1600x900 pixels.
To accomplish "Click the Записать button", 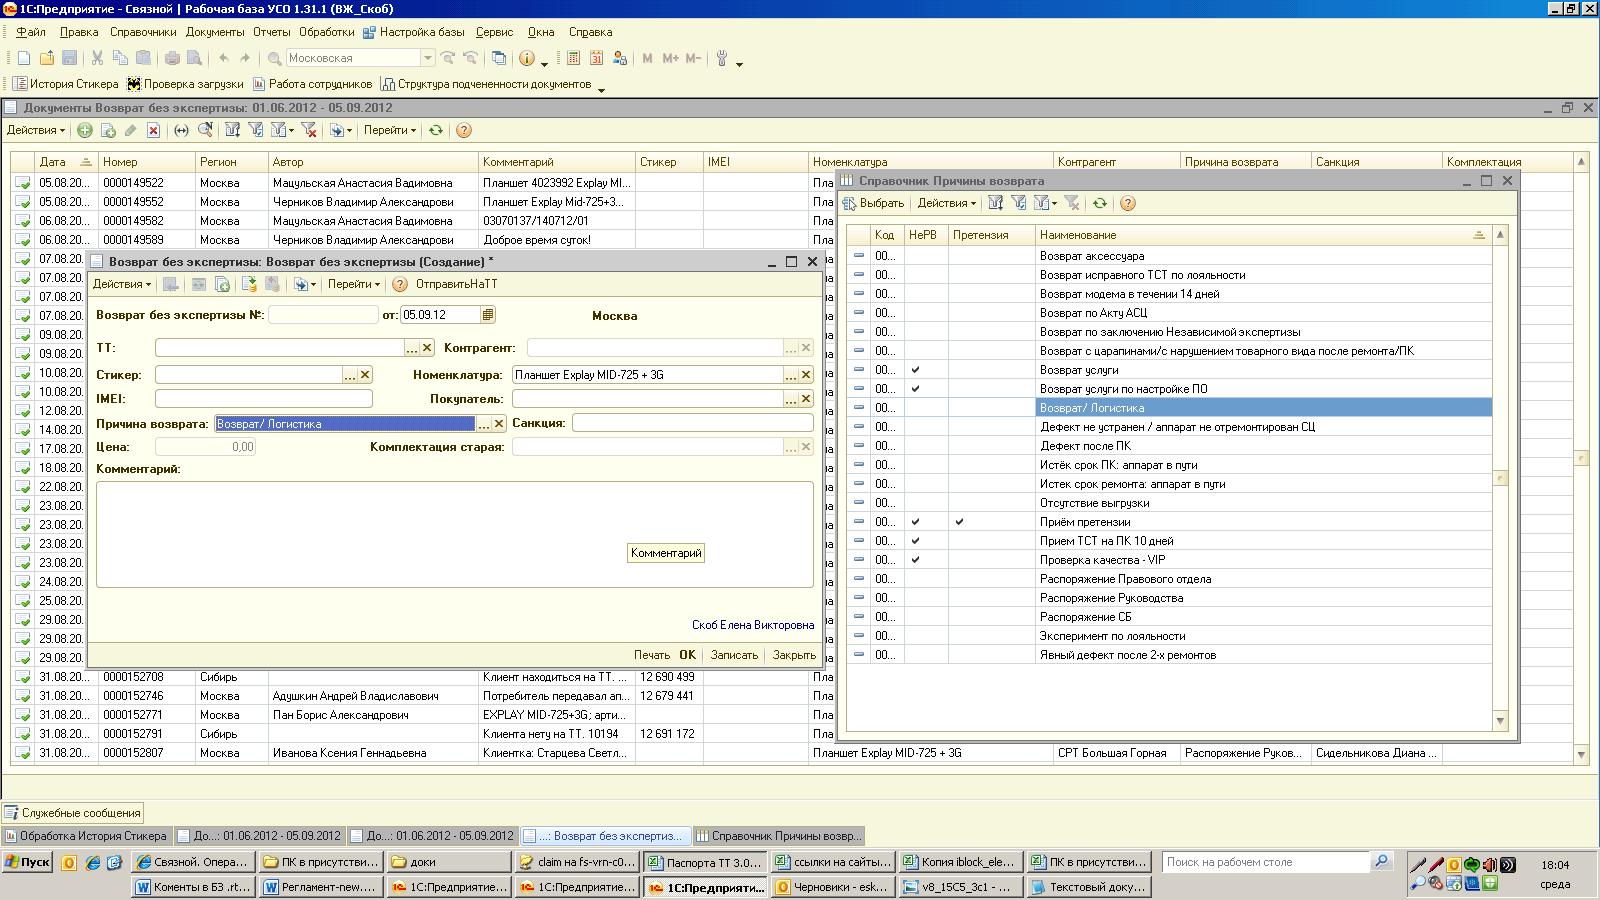I will 734,655.
